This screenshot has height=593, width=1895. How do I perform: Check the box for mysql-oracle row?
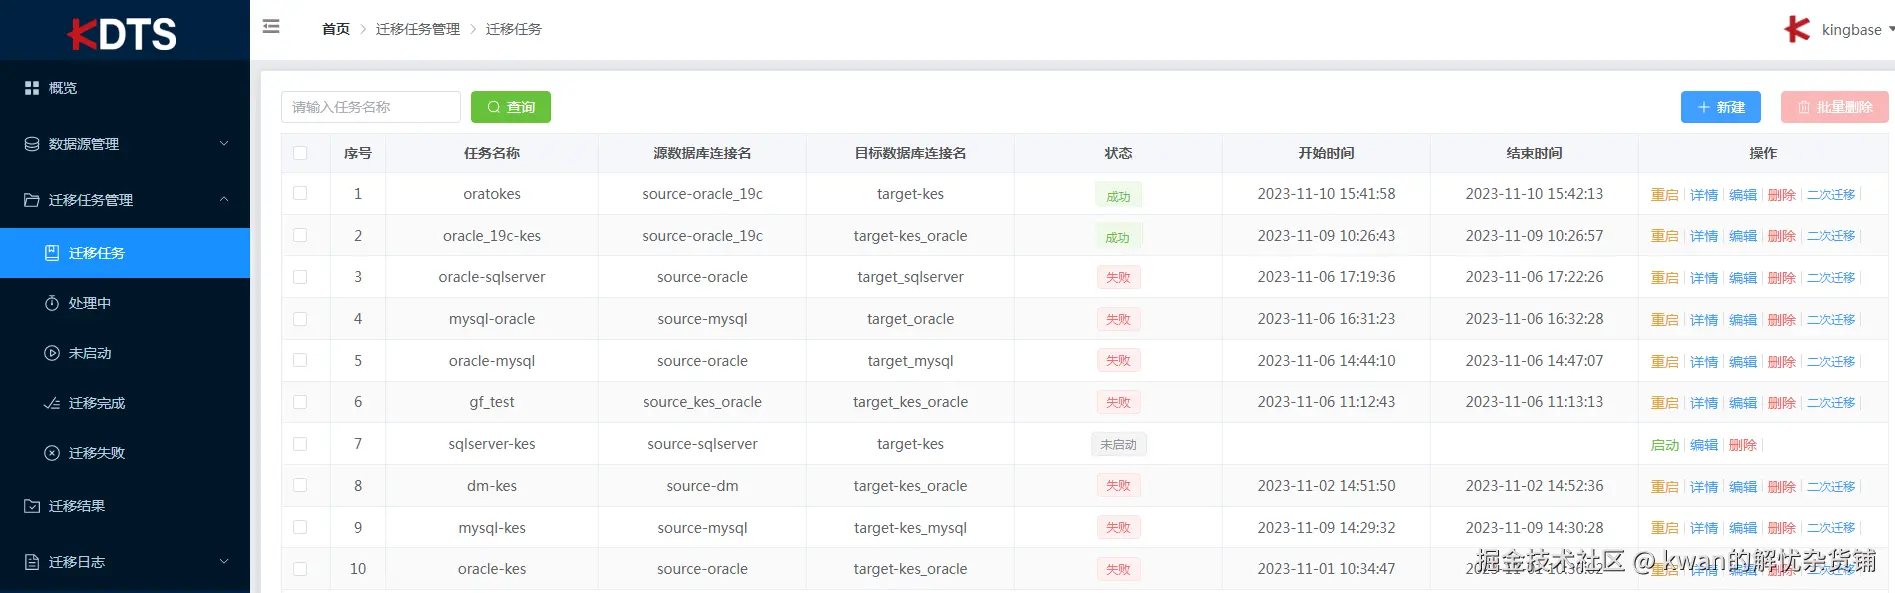point(300,319)
